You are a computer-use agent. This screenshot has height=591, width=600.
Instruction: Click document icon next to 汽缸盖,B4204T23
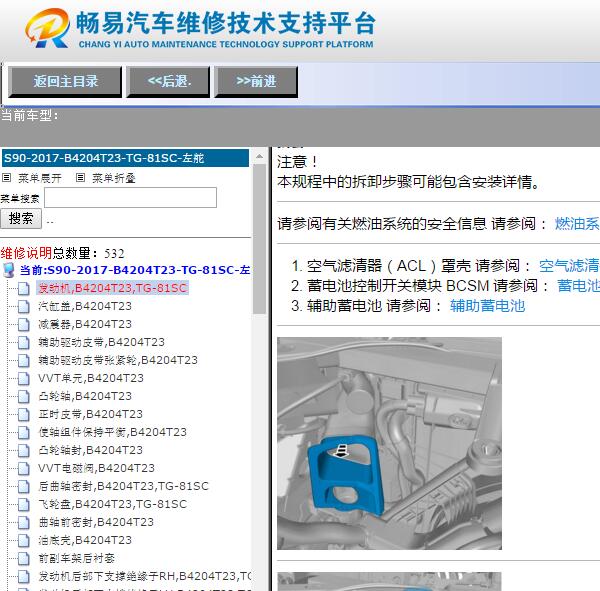23,307
